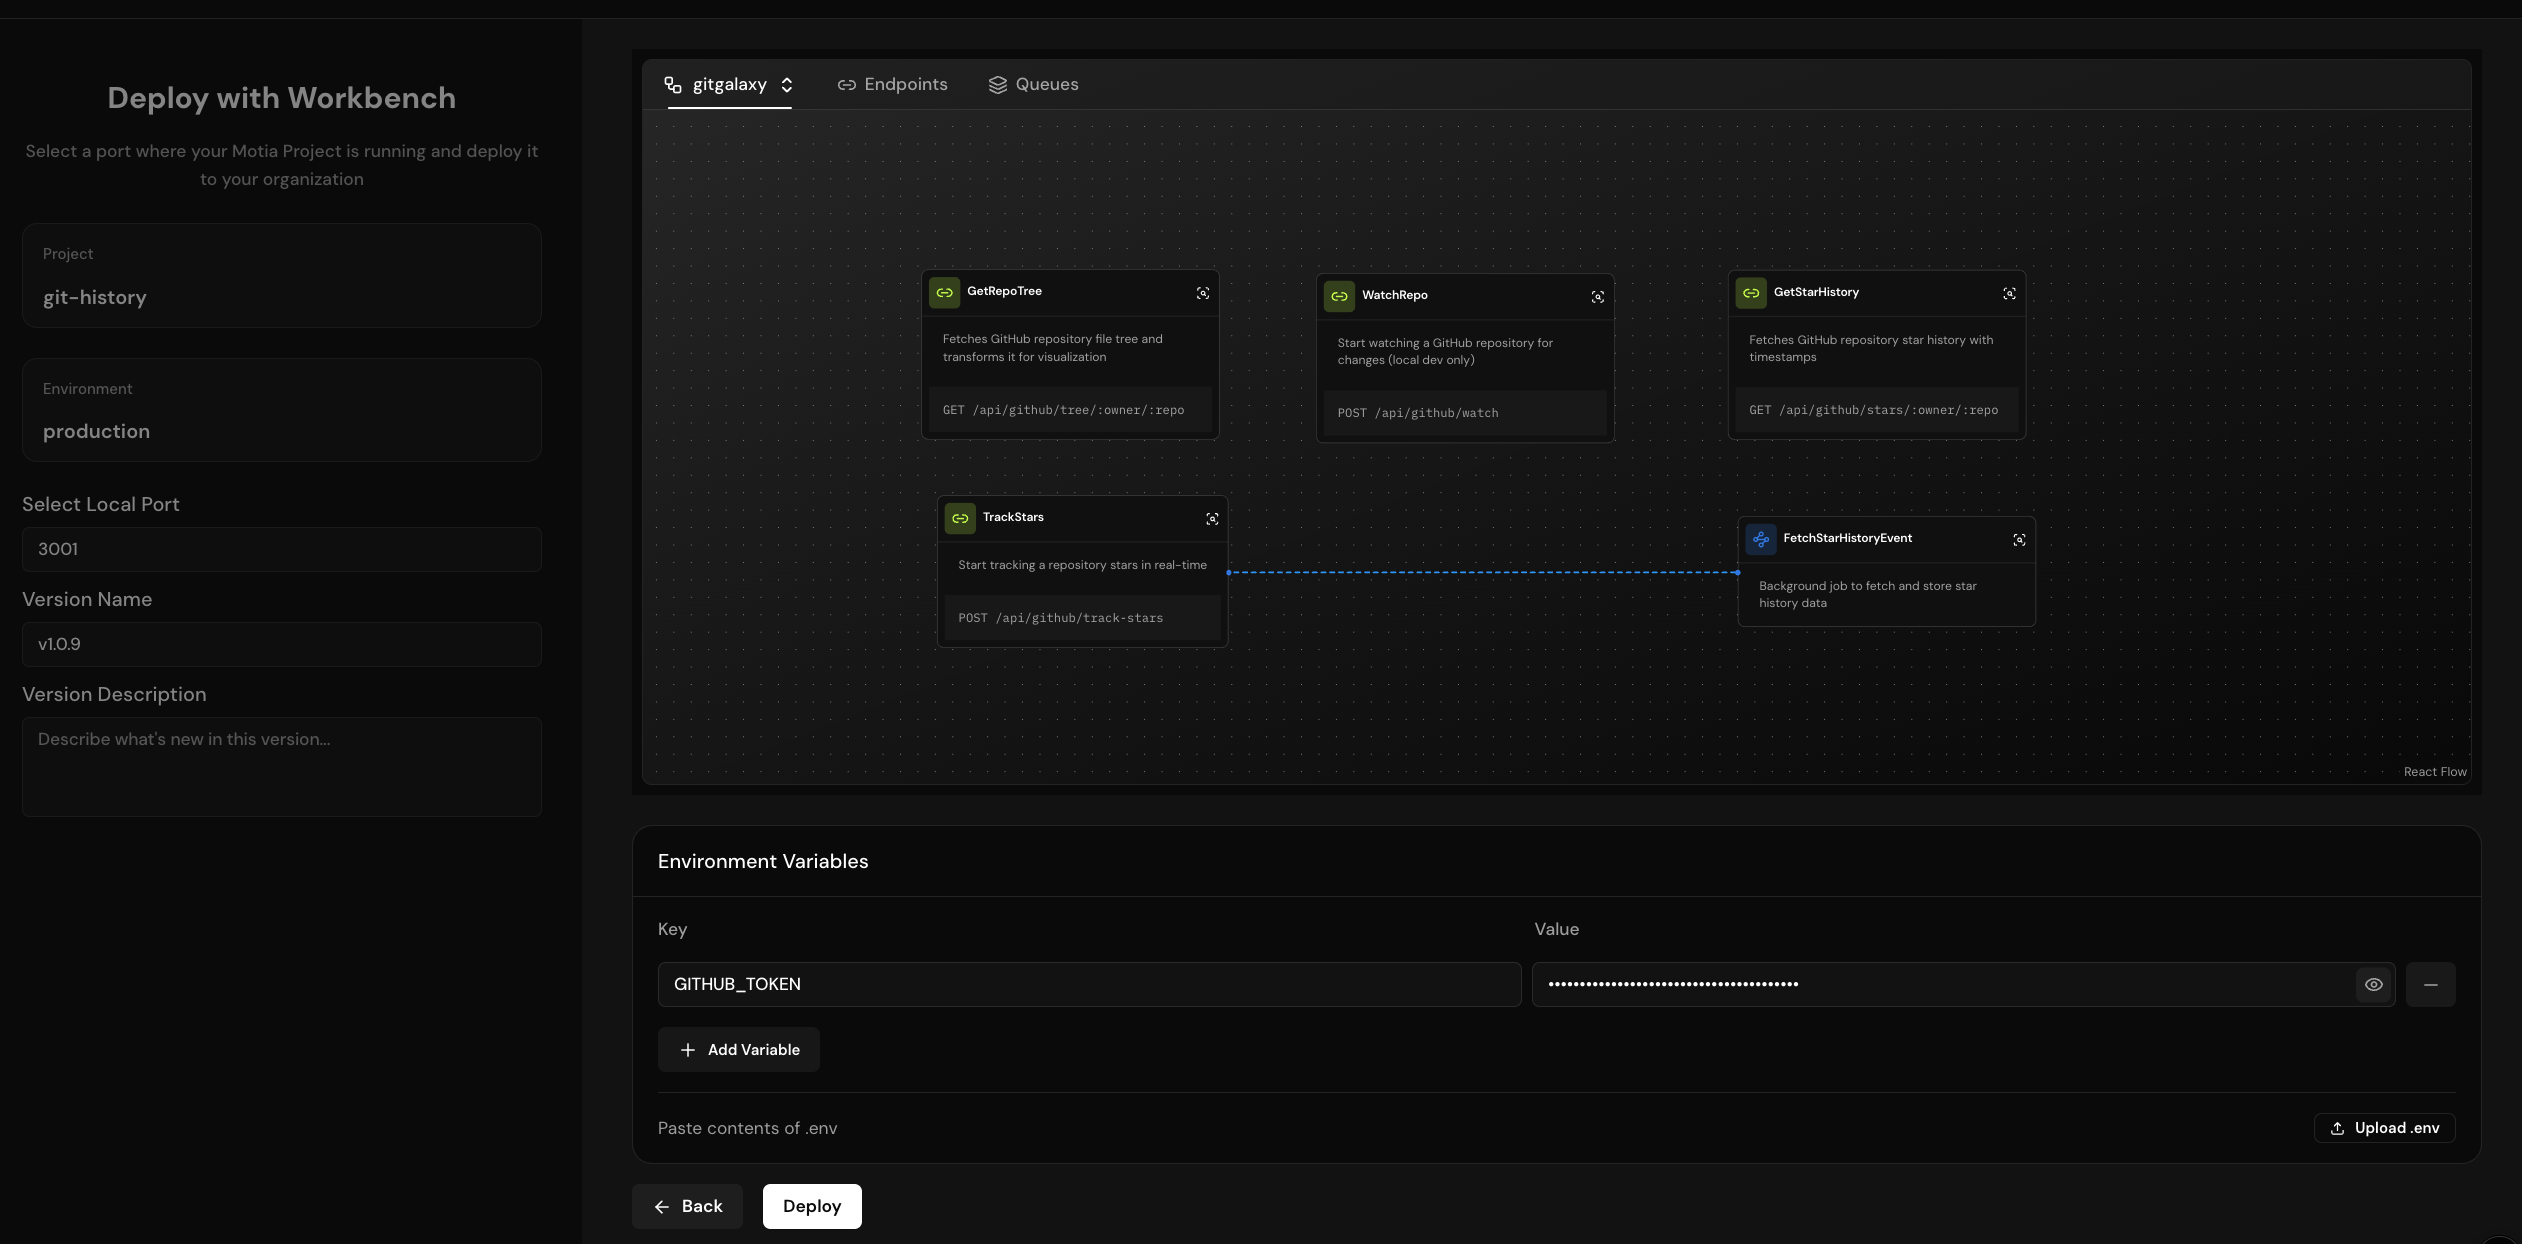Click the back arrow icon
The image size is (2522, 1244).
[663, 1206]
